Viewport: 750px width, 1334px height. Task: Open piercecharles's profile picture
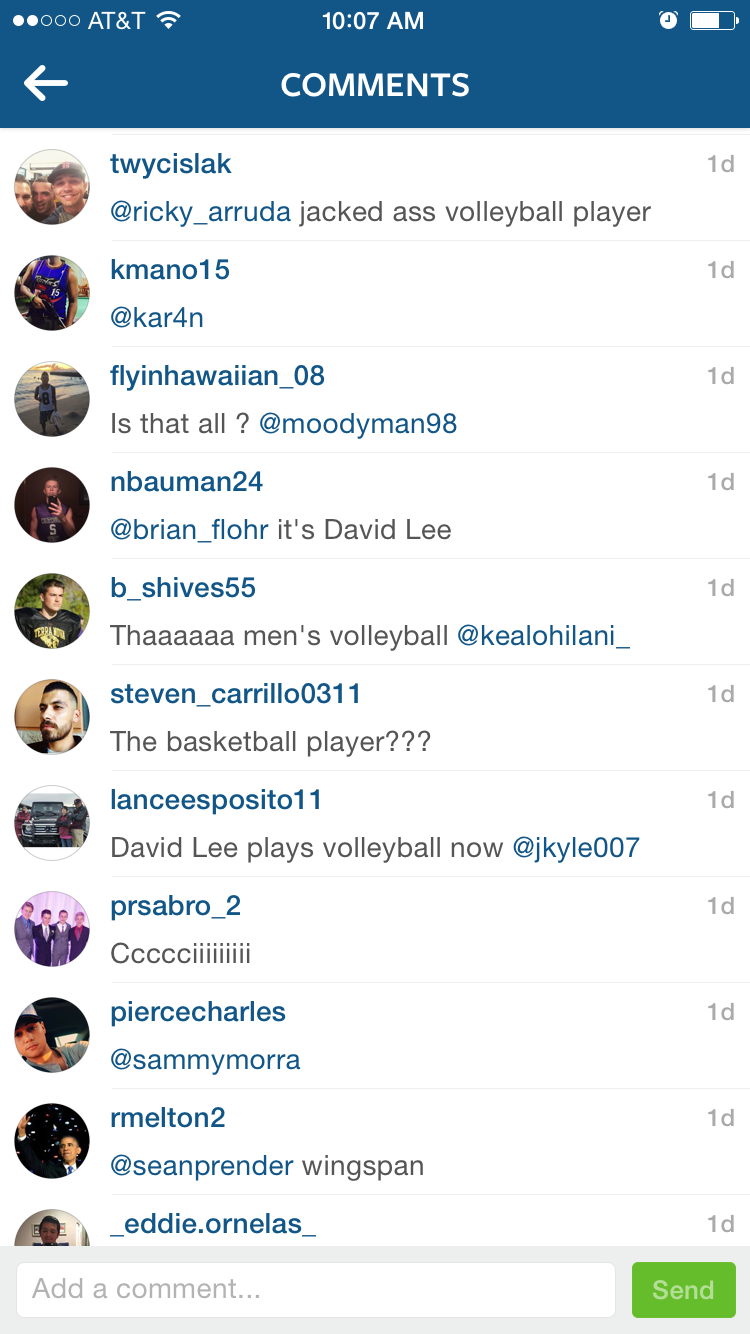52,1035
